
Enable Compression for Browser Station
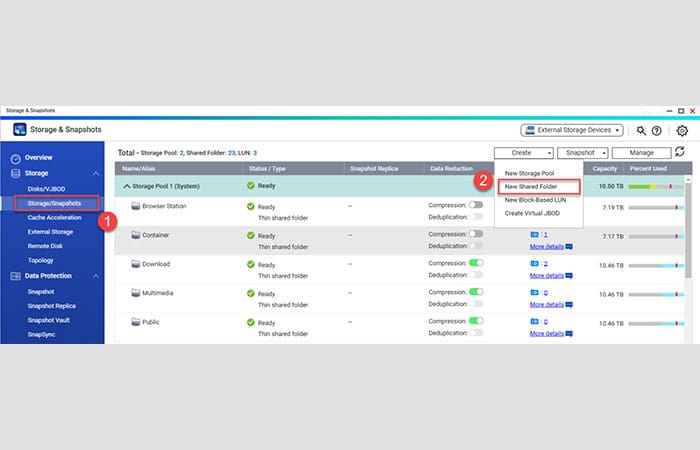(x=475, y=205)
